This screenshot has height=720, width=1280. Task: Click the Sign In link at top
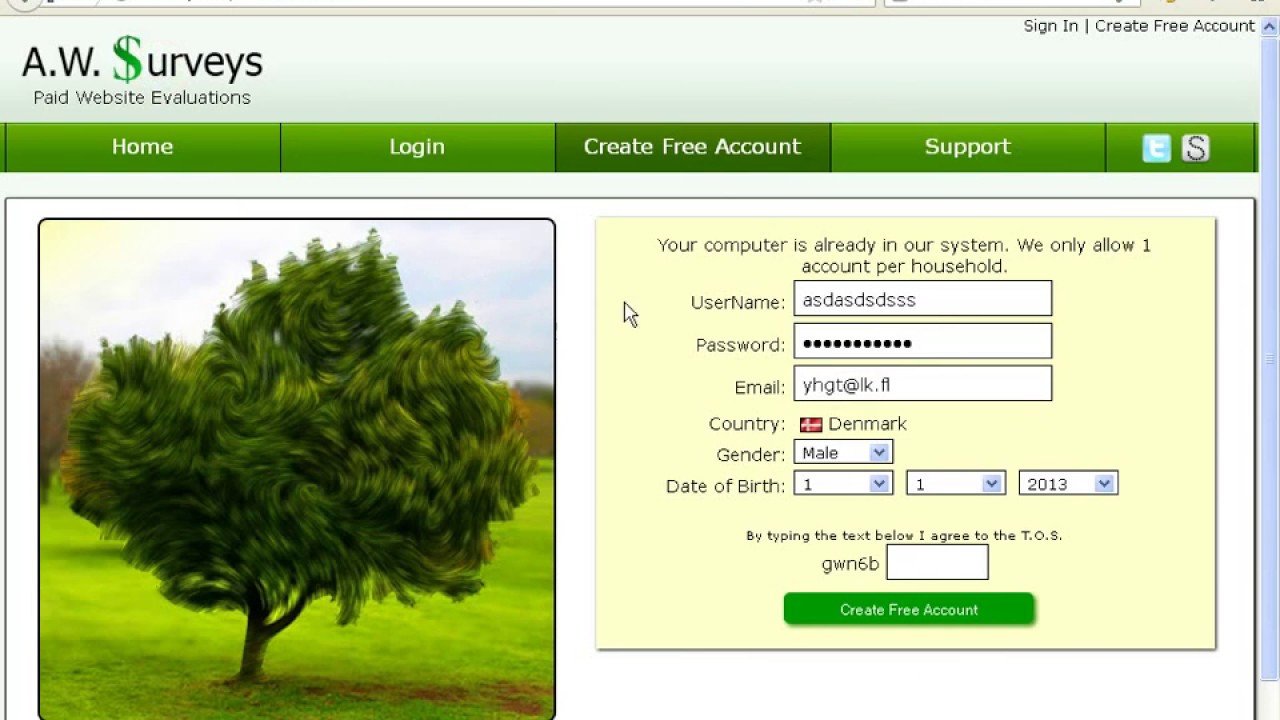click(1051, 26)
